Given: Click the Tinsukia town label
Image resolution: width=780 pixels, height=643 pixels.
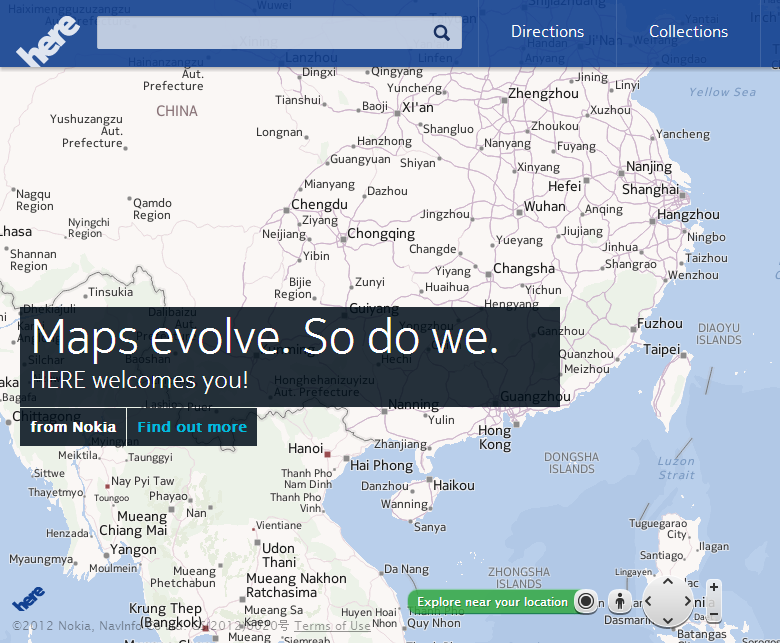Looking at the screenshot, I should [110, 292].
